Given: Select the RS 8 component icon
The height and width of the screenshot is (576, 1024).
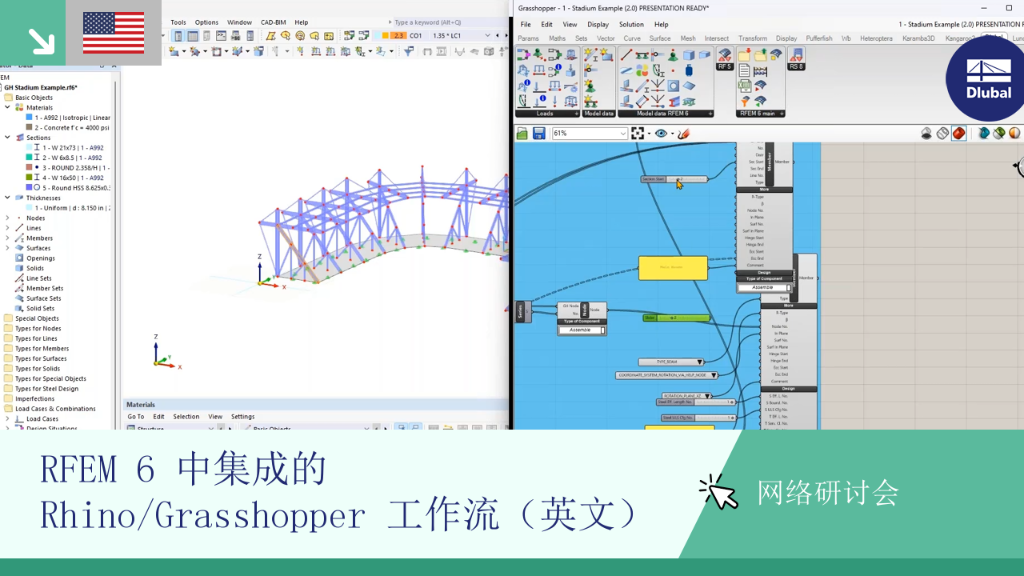Looking at the screenshot, I should click(x=796, y=59).
